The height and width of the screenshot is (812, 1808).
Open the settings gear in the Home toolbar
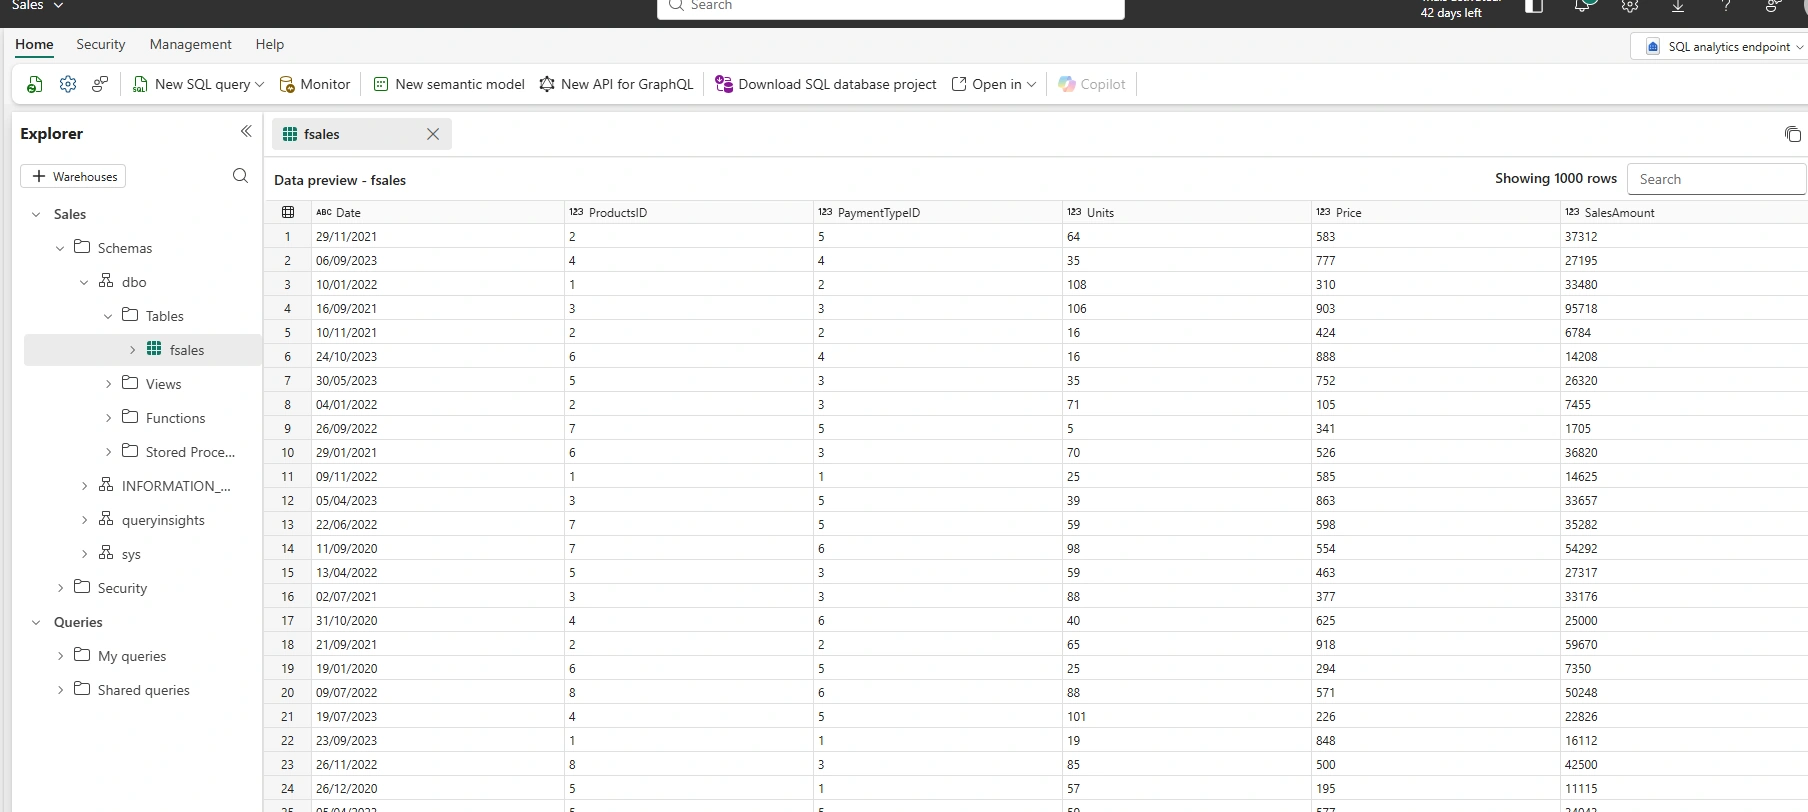pyautogui.click(x=68, y=85)
